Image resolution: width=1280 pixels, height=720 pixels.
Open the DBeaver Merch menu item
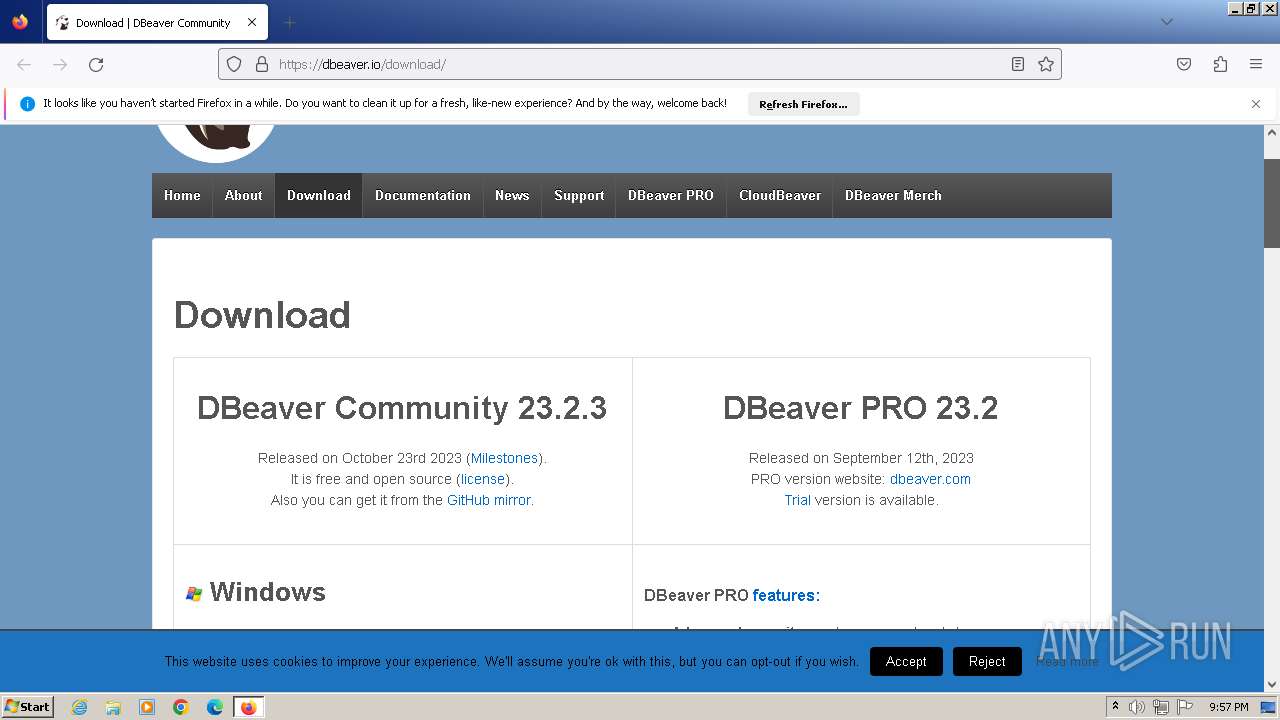[893, 195]
